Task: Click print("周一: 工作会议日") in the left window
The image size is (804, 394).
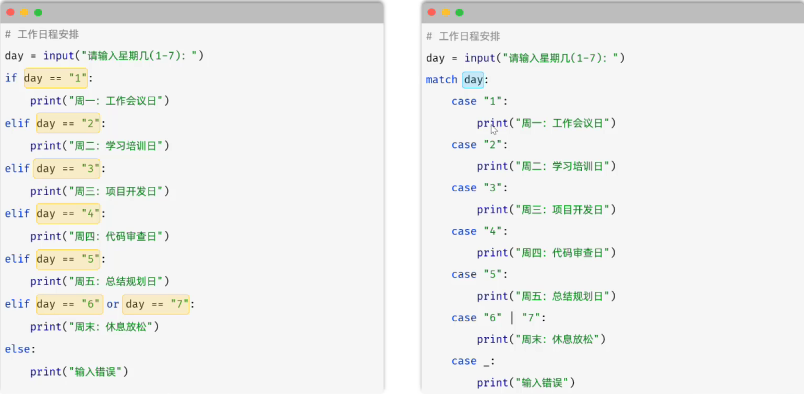Action: [x=99, y=101]
